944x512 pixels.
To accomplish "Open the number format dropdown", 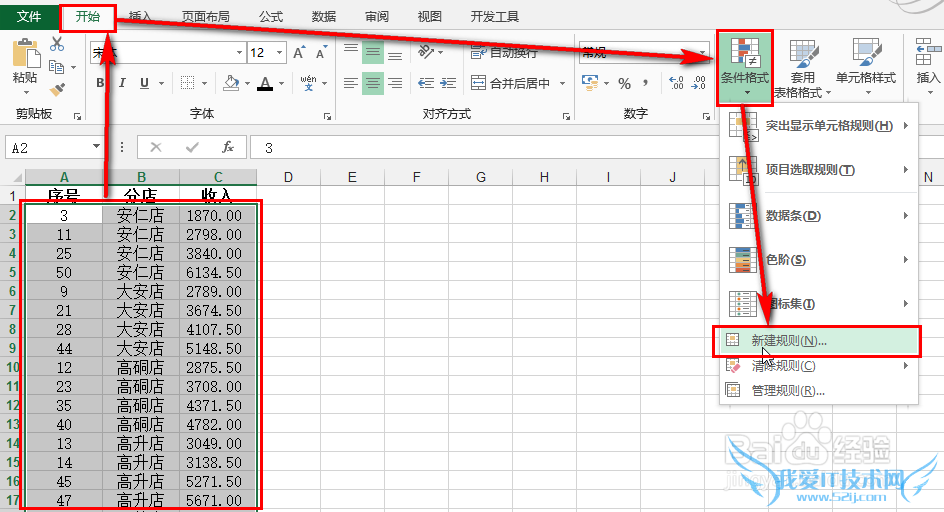I will pos(703,53).
